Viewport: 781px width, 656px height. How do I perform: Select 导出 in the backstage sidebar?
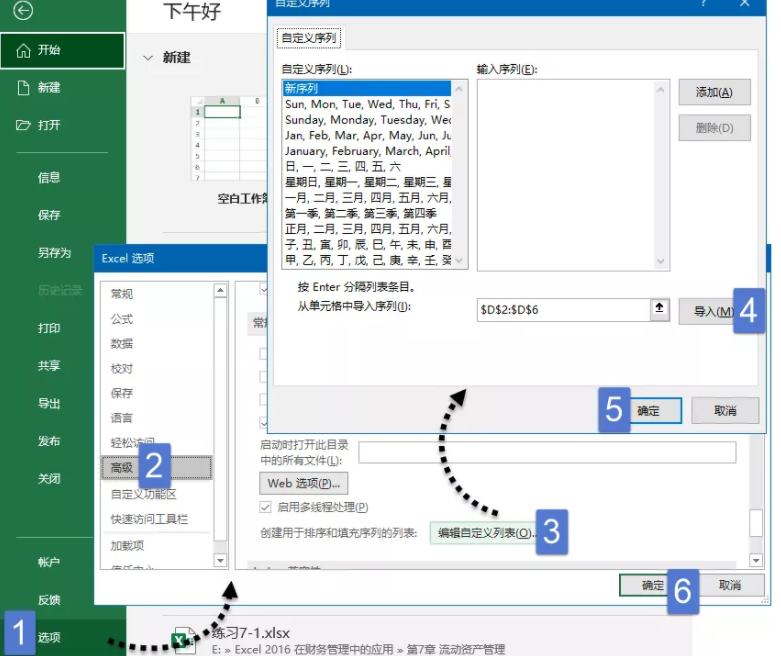coord(49,403)
